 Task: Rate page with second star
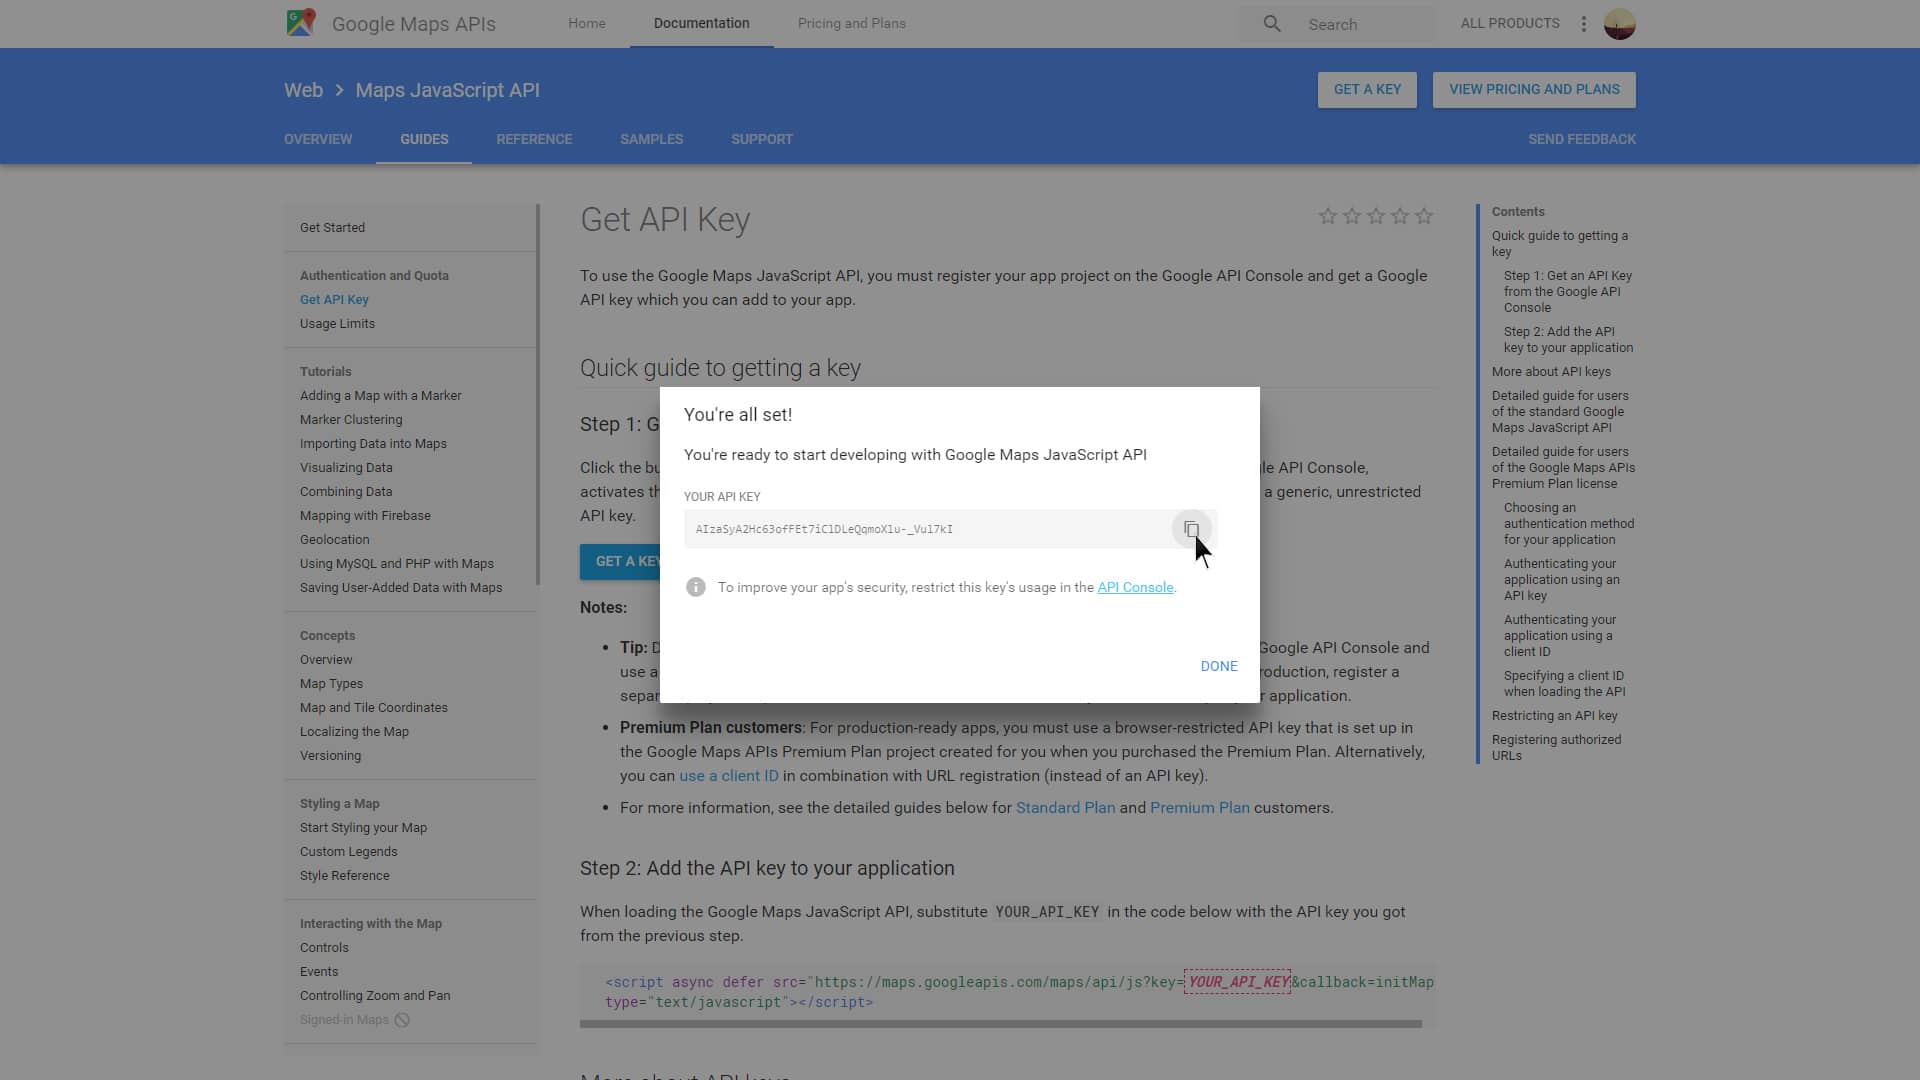(x=1352, y=216)
